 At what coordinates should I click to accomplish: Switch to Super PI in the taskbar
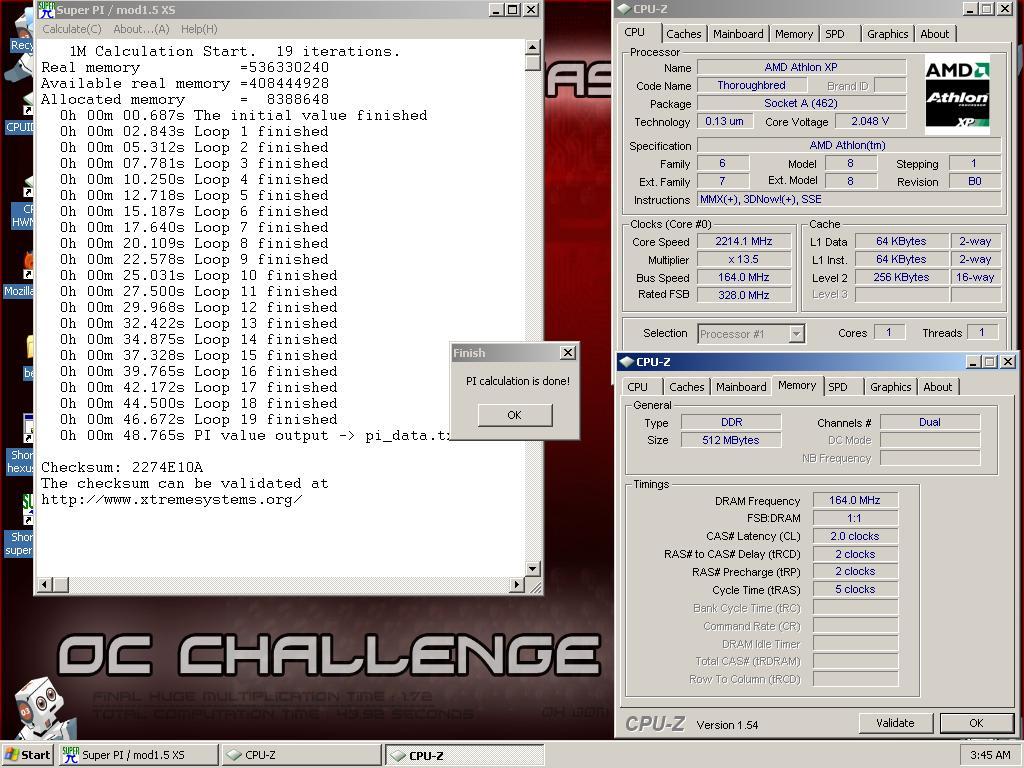pyautogui.click(x=138, y=755)
